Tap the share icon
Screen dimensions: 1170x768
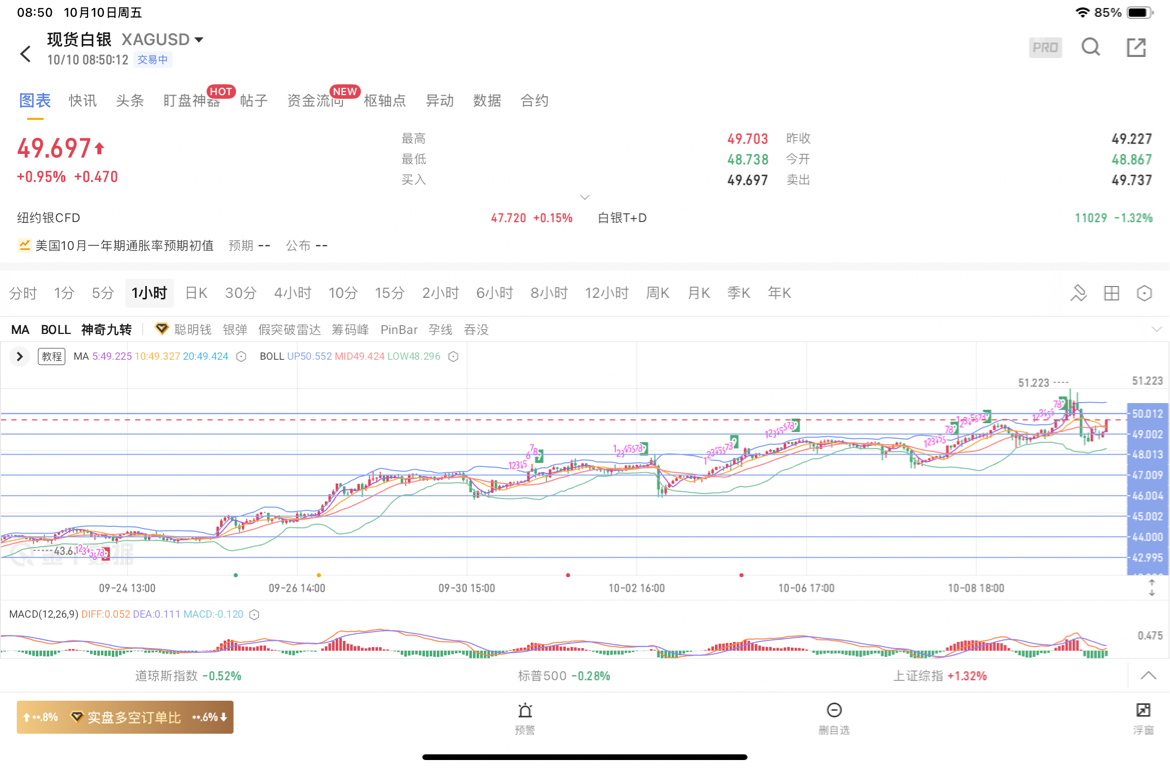1136,47
